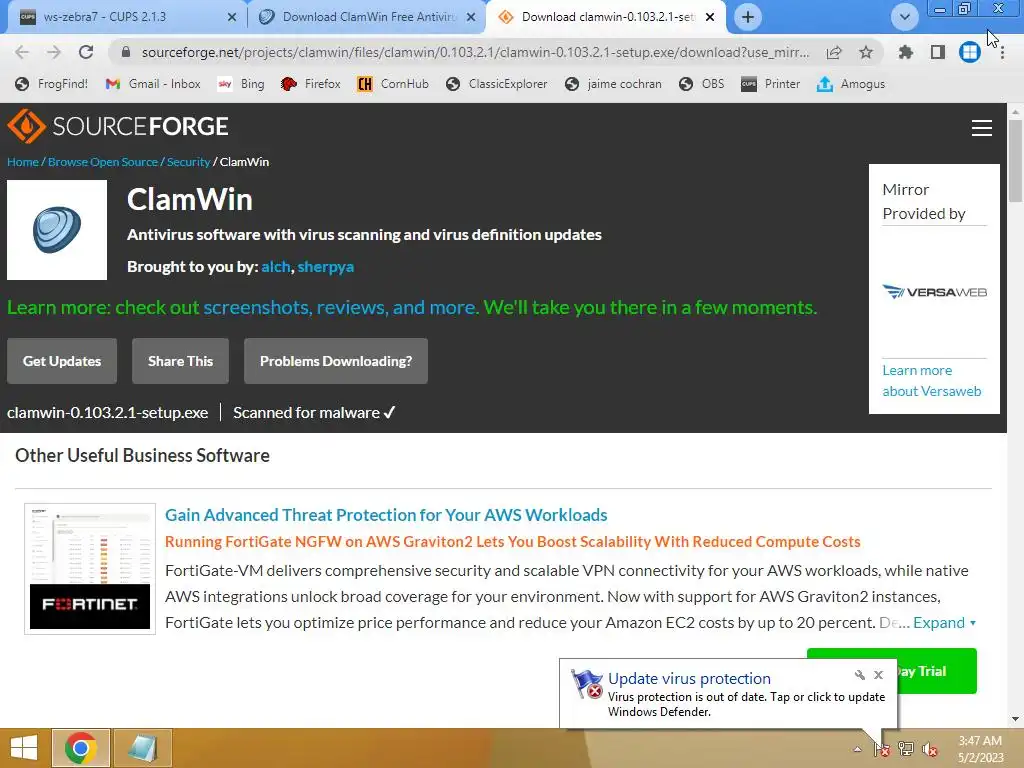Viewport: 1024px width, 768px height.
Task: Click the SourceForge logo
Action: 118,126
